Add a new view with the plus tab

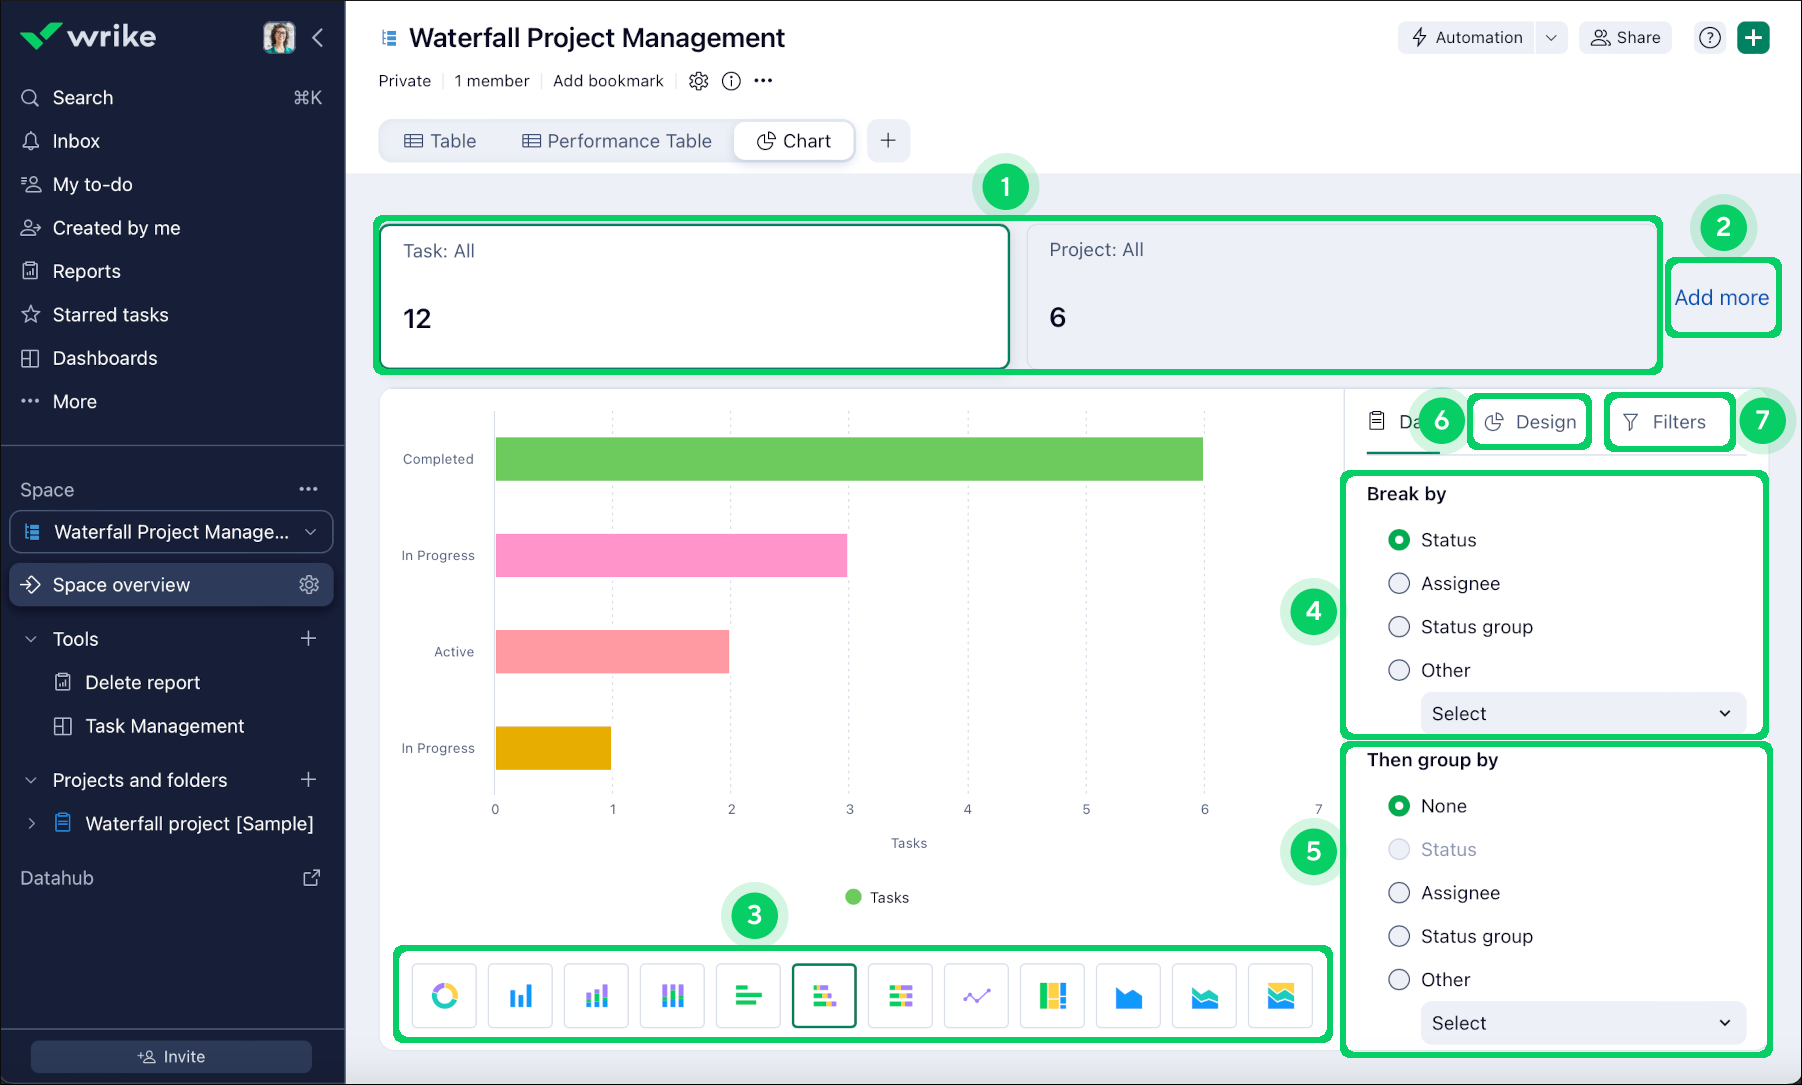pyautogui.click(x=888, y=141)
